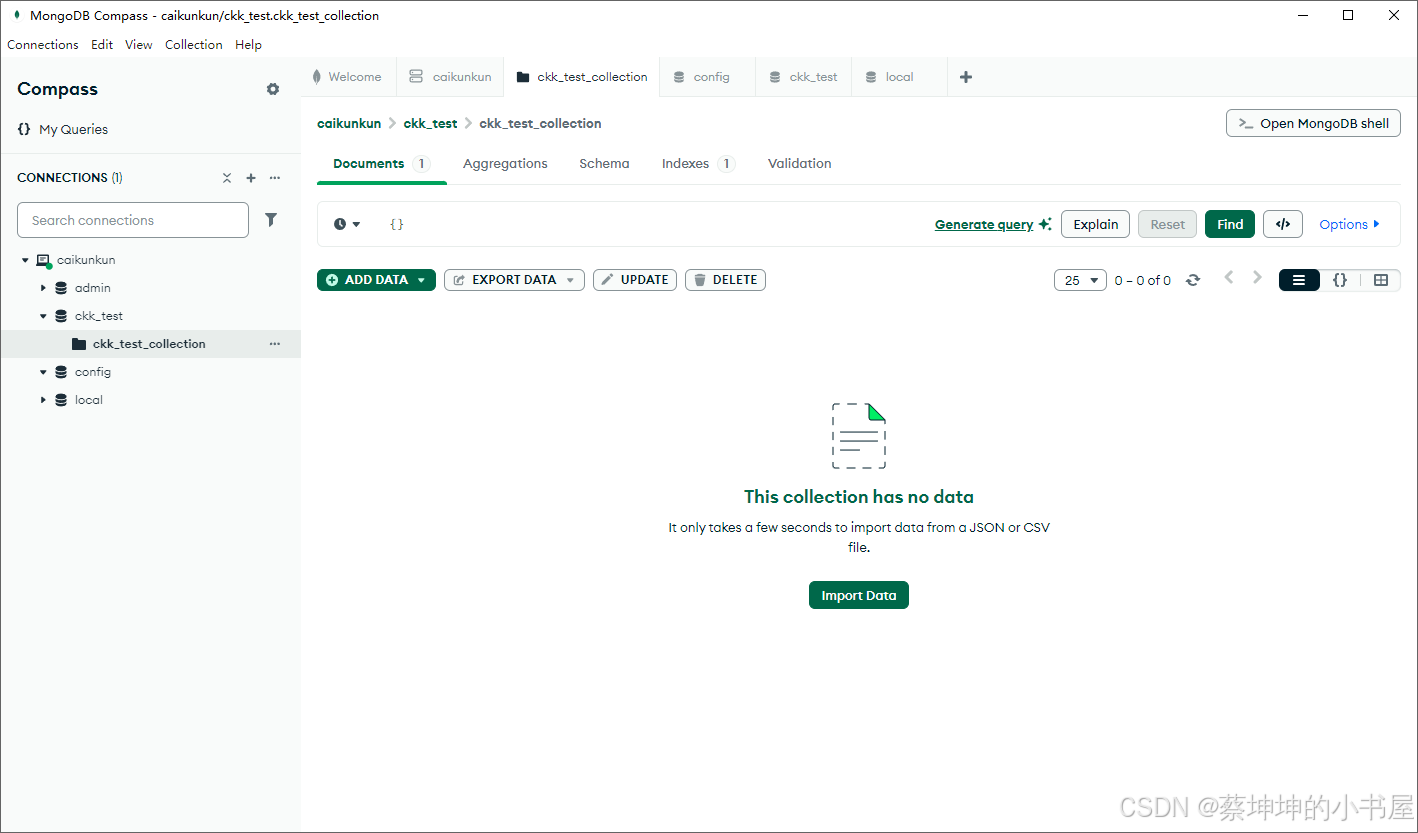Select the table view icon
This screenshot has height=833, width=1418.
point(1381,280)
